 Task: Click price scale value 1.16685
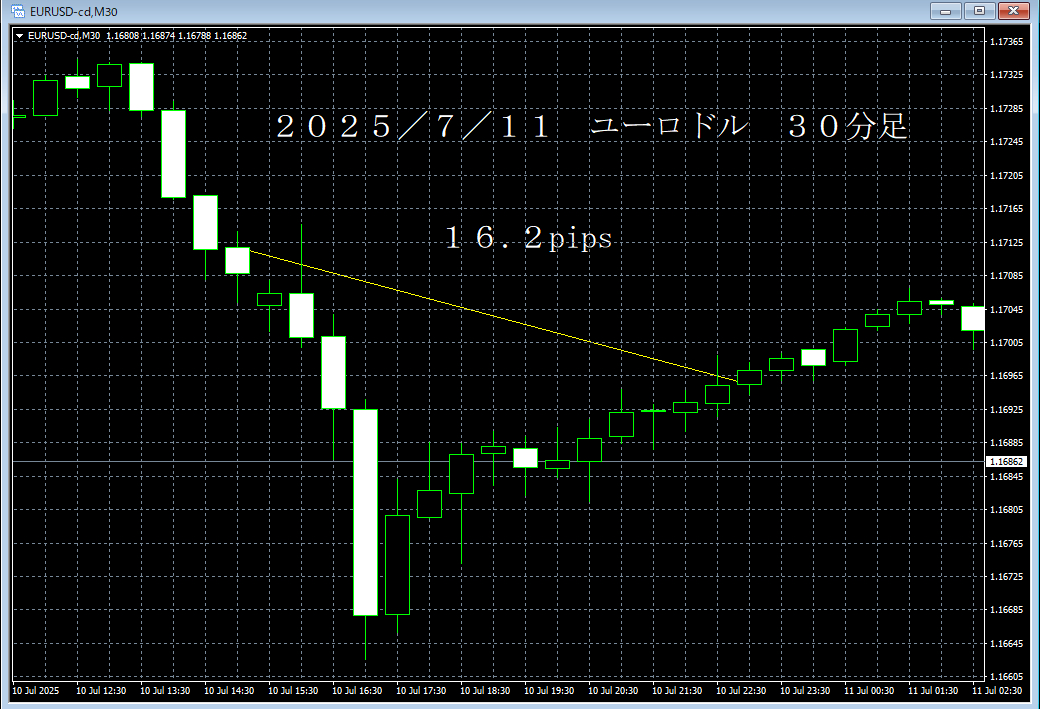[1006, 610]
